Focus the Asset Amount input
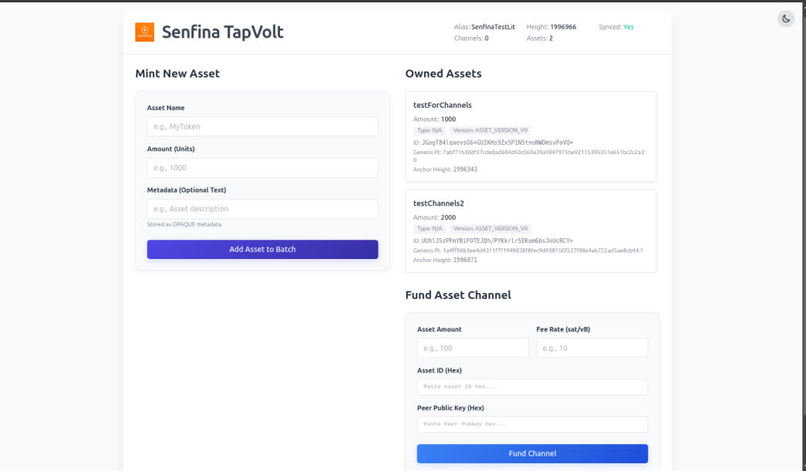 (x=472, y=348)
